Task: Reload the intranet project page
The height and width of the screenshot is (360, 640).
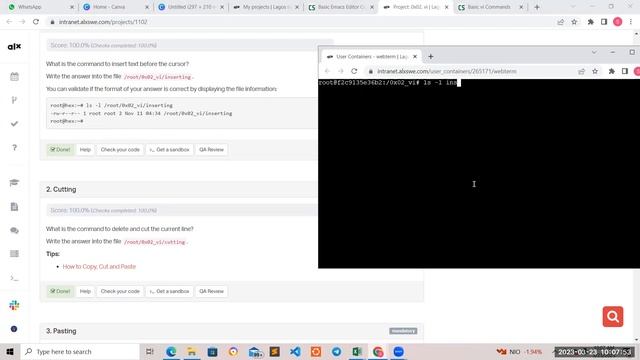Action: tap(36, 22)
